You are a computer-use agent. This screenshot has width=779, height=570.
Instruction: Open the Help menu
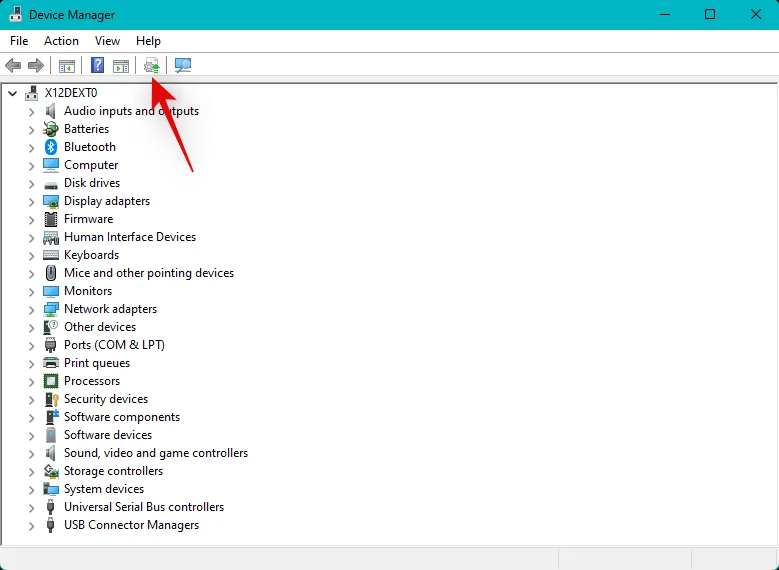(148, 41)
